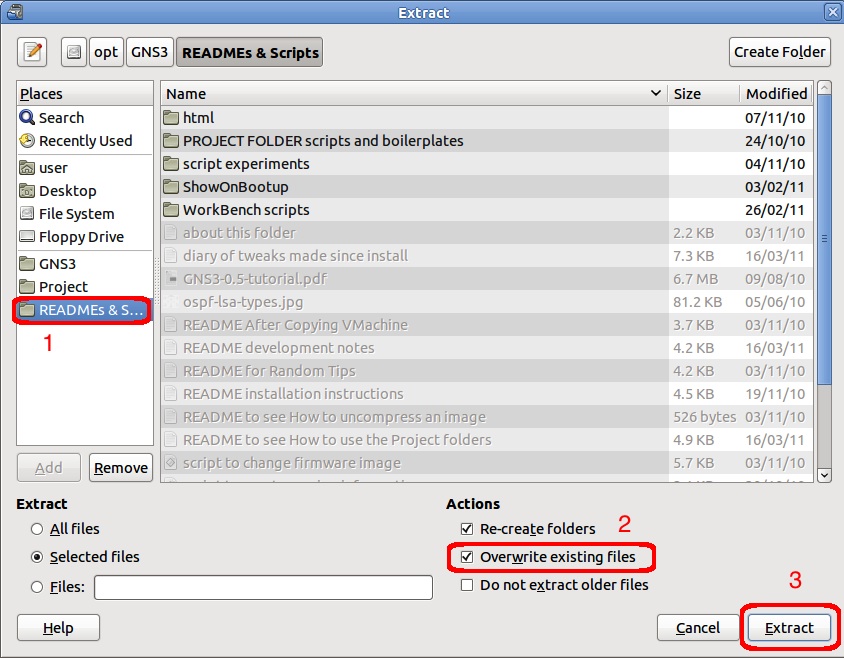The height and width of the screenshot is (658, 844).
Task: Select the All files radio option
Action: click(x=38, y=529)
